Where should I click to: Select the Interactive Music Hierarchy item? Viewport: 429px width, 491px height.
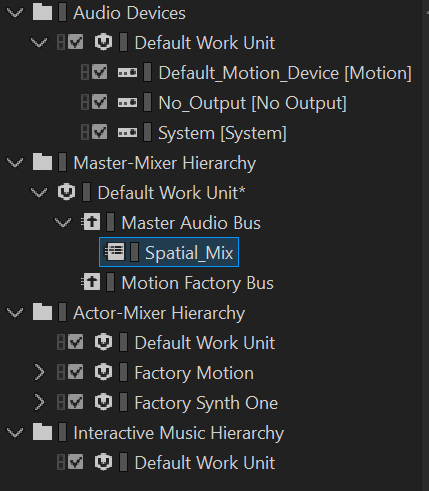[x=179, y=433]
